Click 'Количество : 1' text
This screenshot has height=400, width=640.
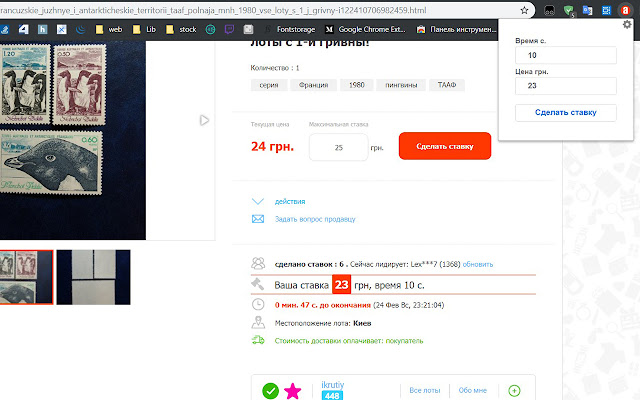click(275, 68)
